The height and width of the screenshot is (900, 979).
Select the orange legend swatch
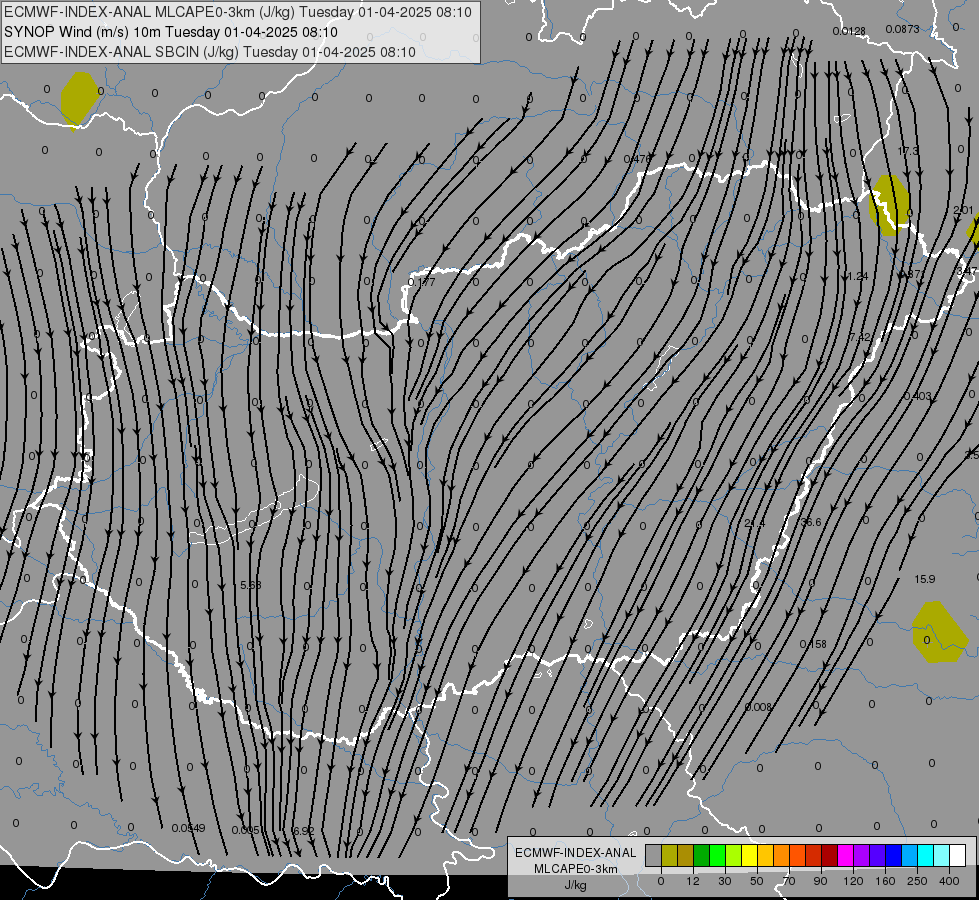click(782, 855)
